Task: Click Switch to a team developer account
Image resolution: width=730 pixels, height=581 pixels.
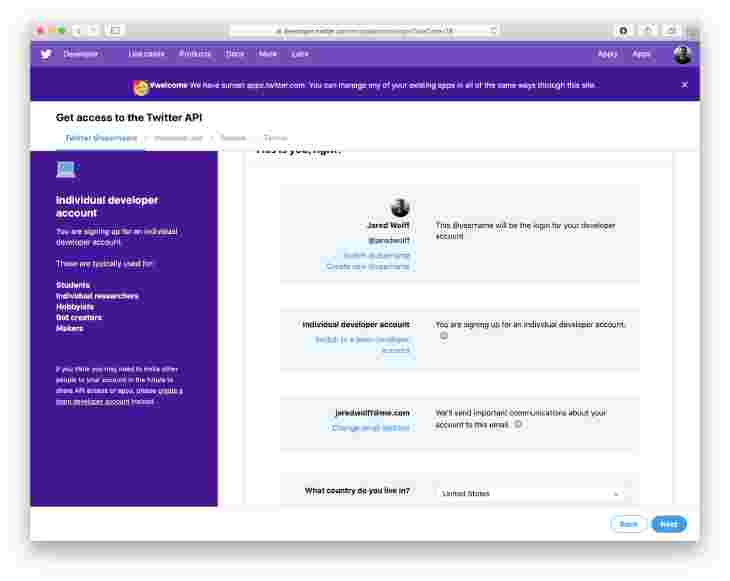Action: coord(363,345)
